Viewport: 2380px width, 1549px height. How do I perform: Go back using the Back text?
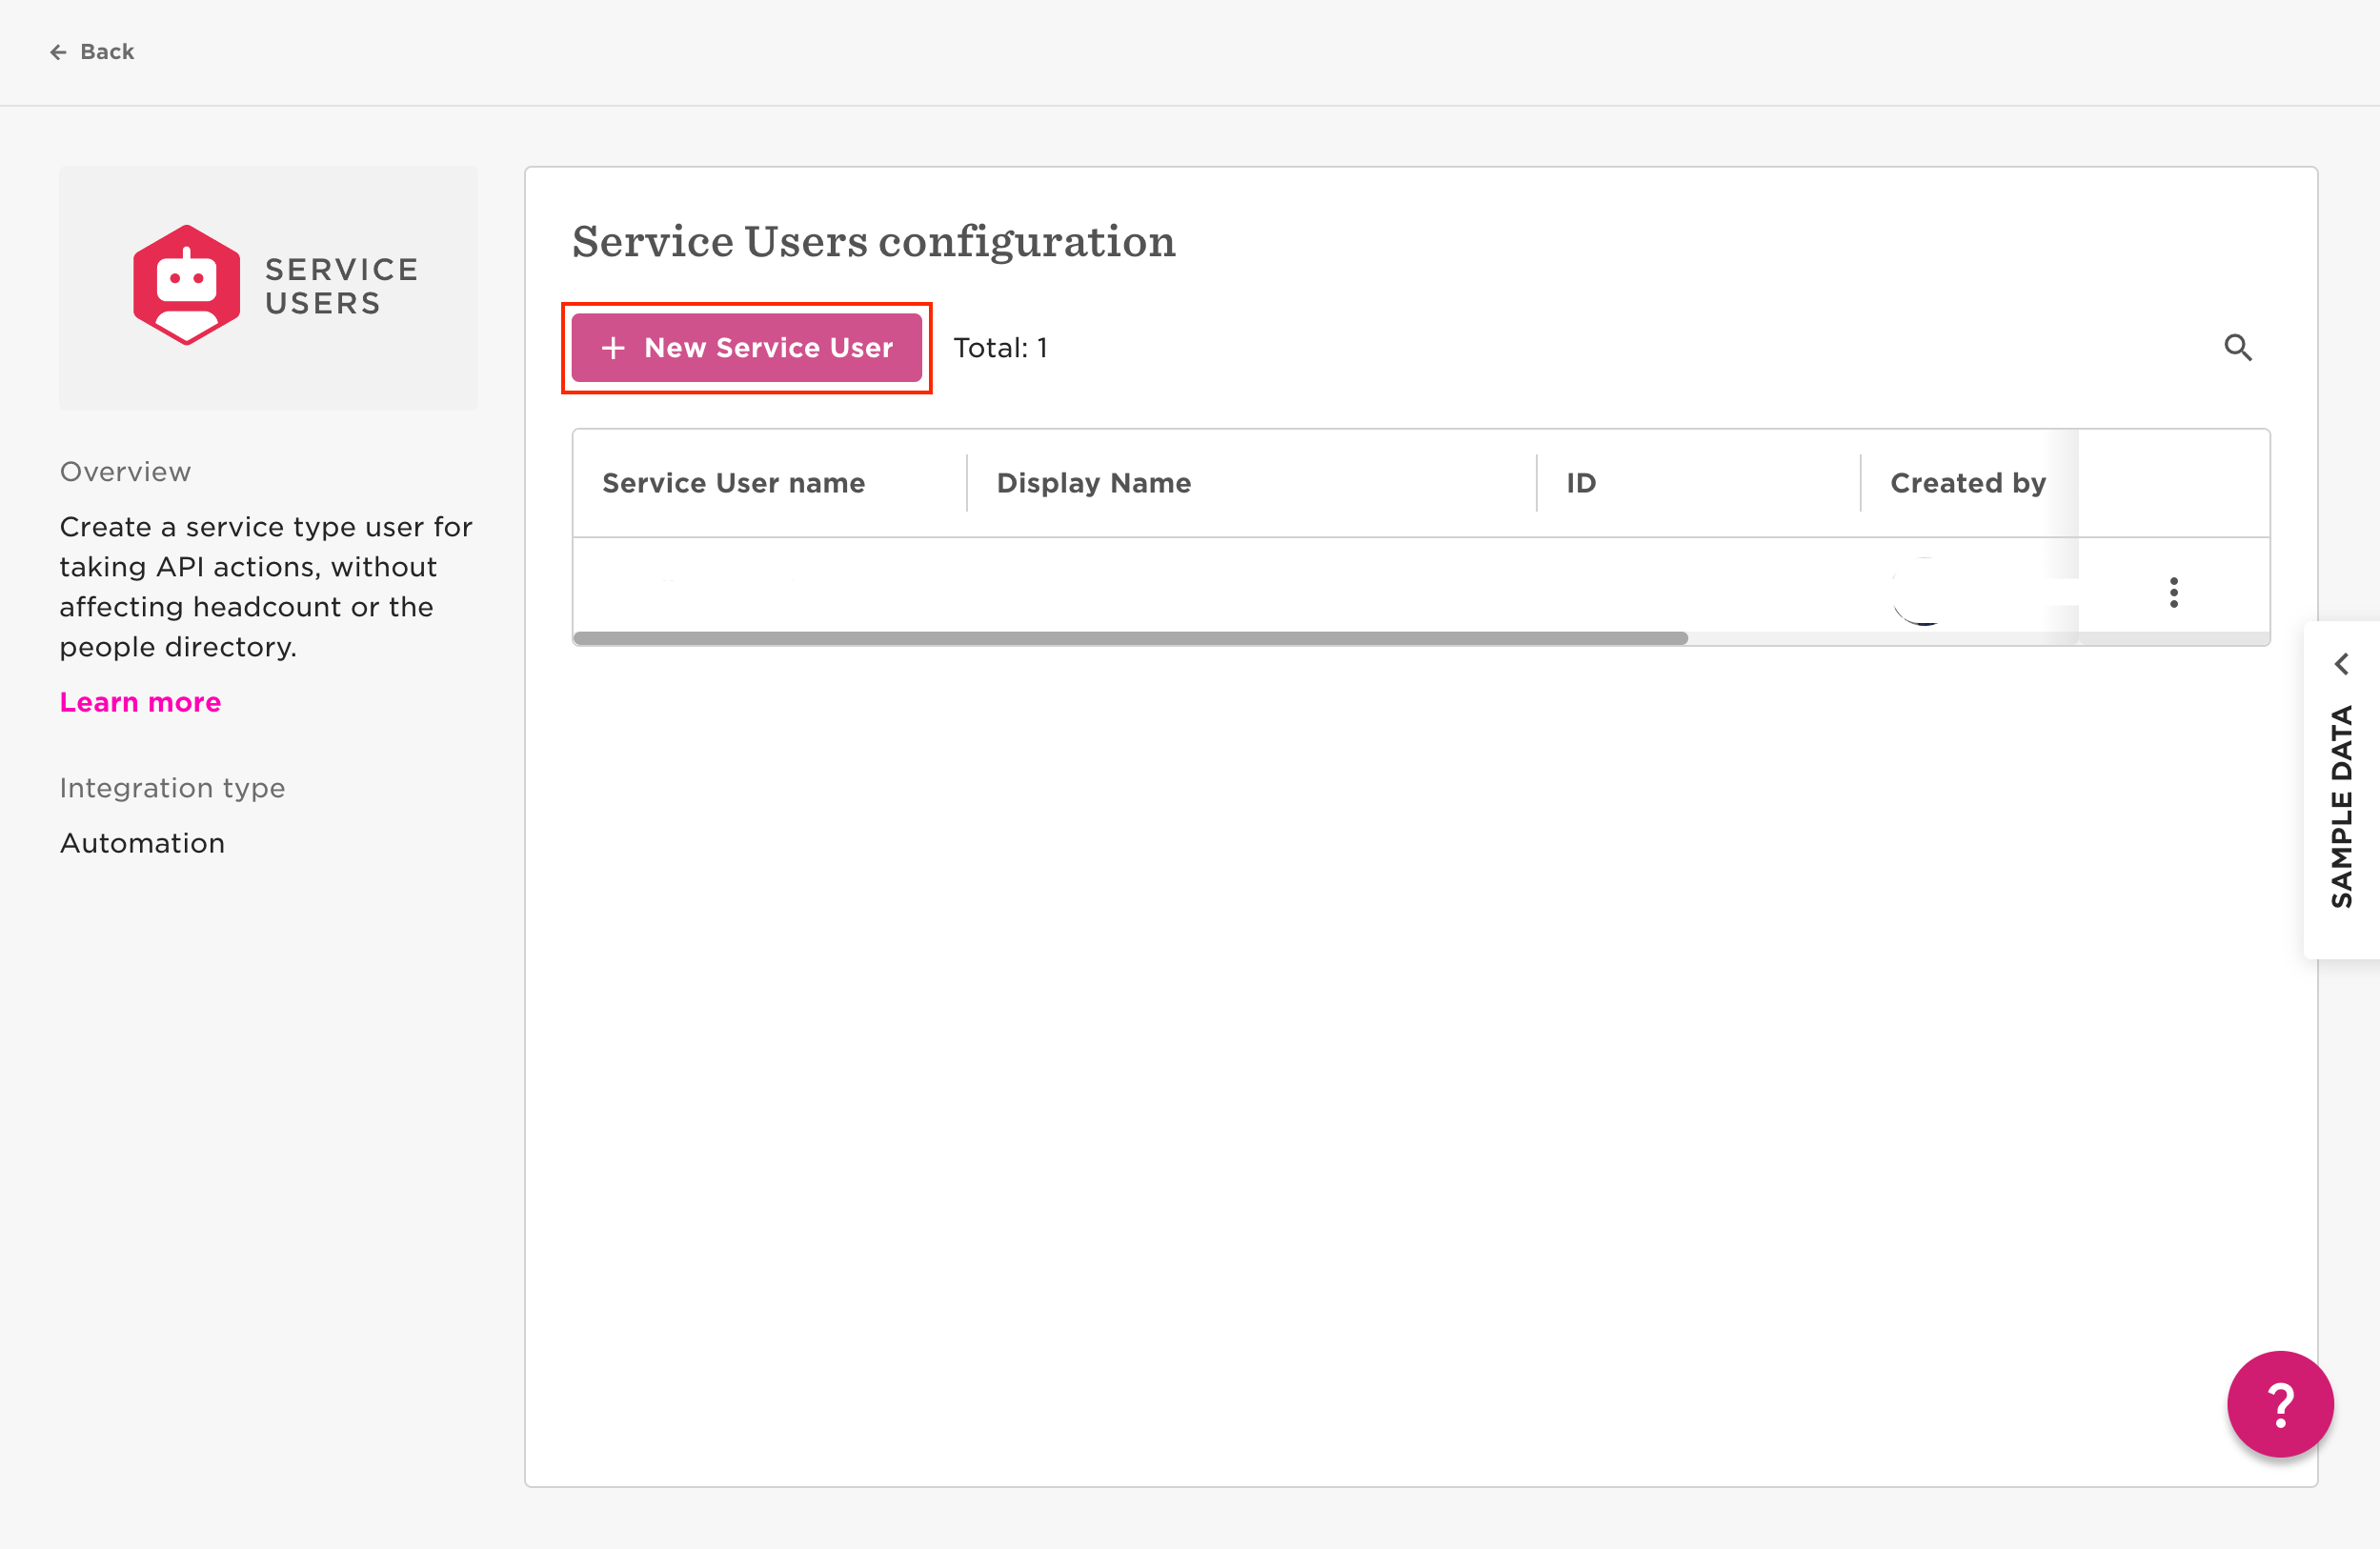pos(107,52)
